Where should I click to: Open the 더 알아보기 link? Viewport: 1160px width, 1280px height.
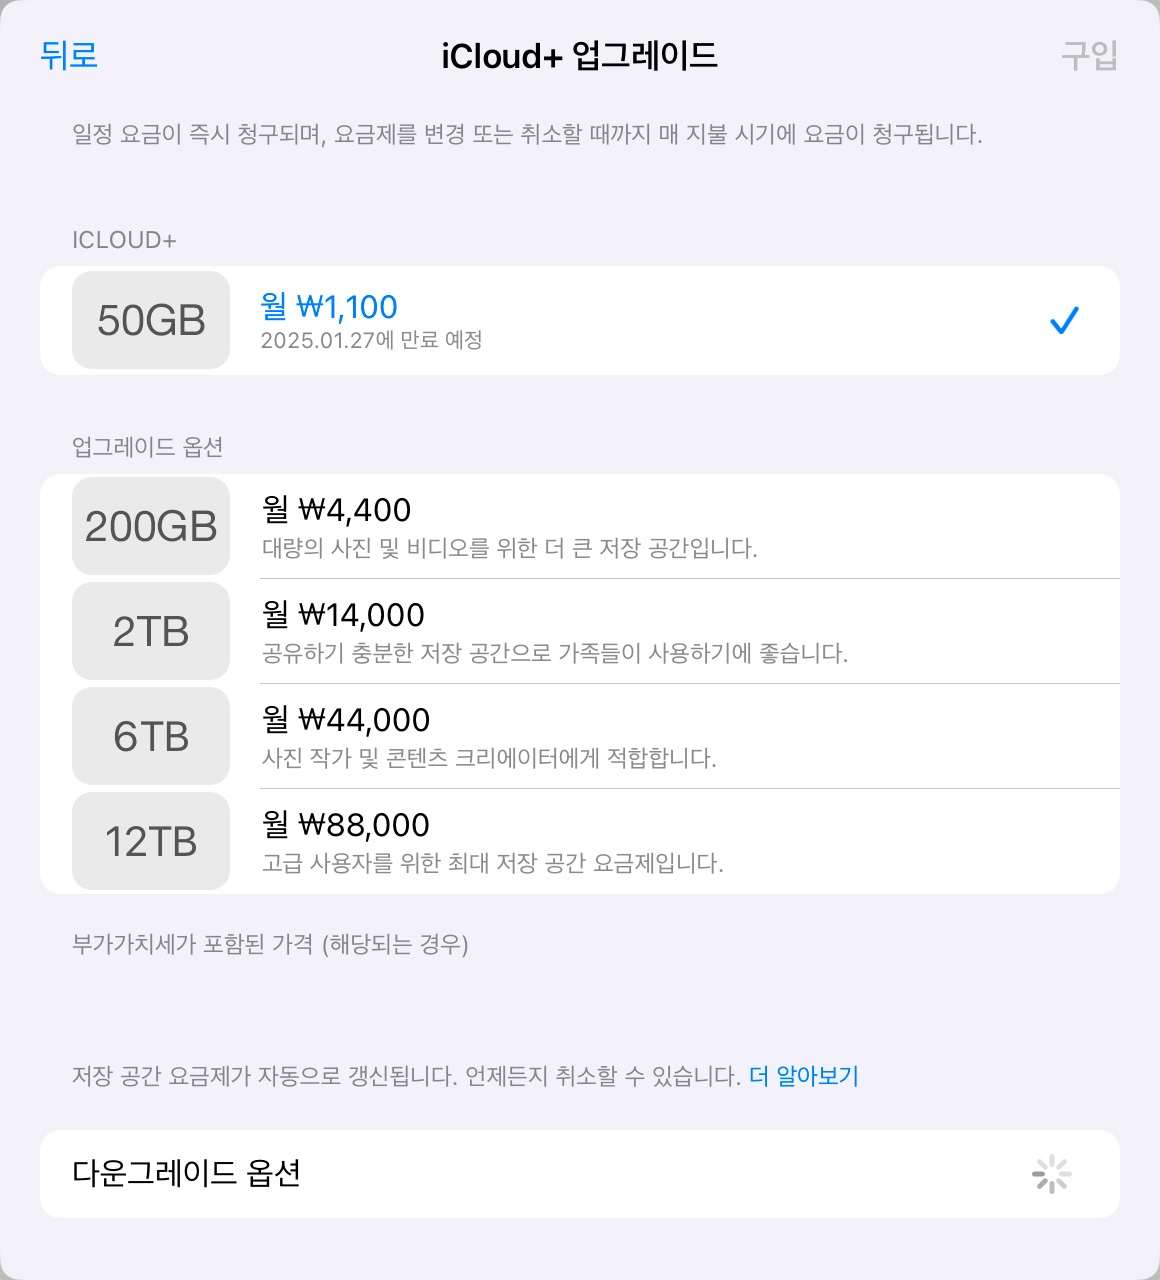[x=803, y=1076]
